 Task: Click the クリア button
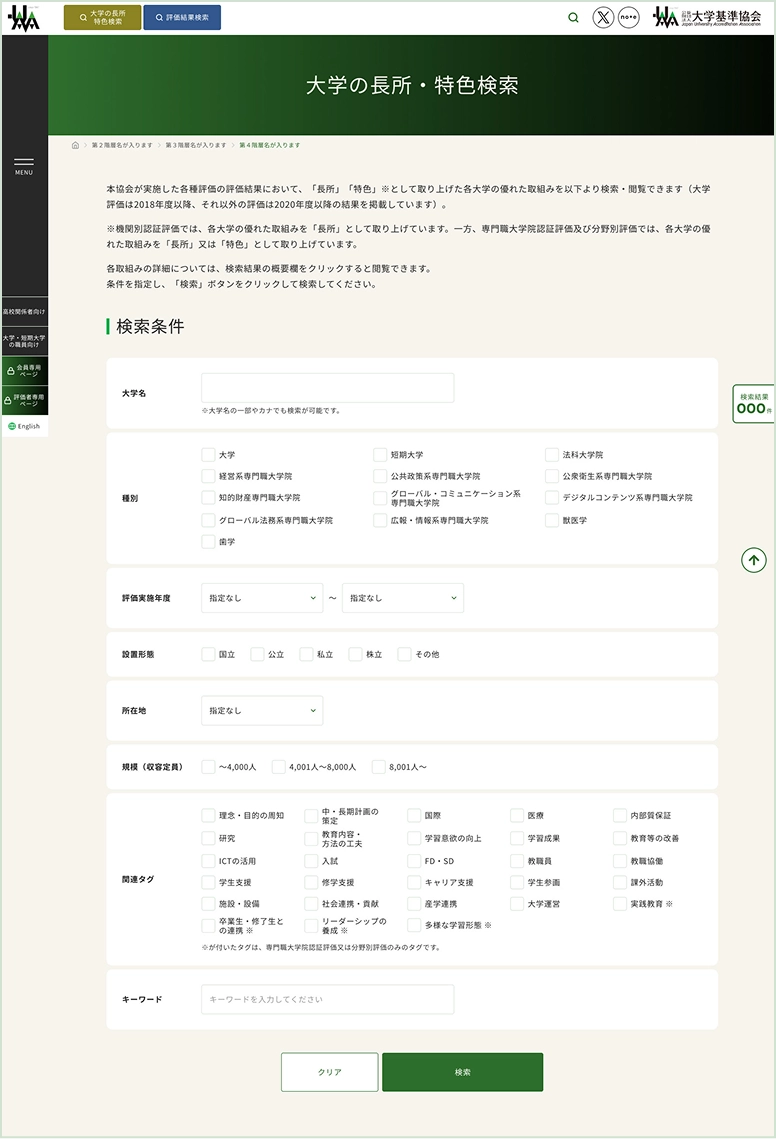coord(330,1072)
